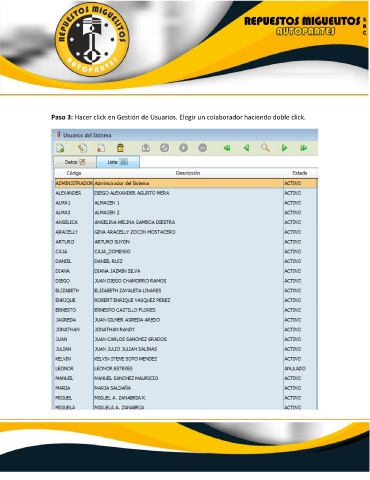Select the LEONOR ESTEVES anulado row

pos(186,368)
